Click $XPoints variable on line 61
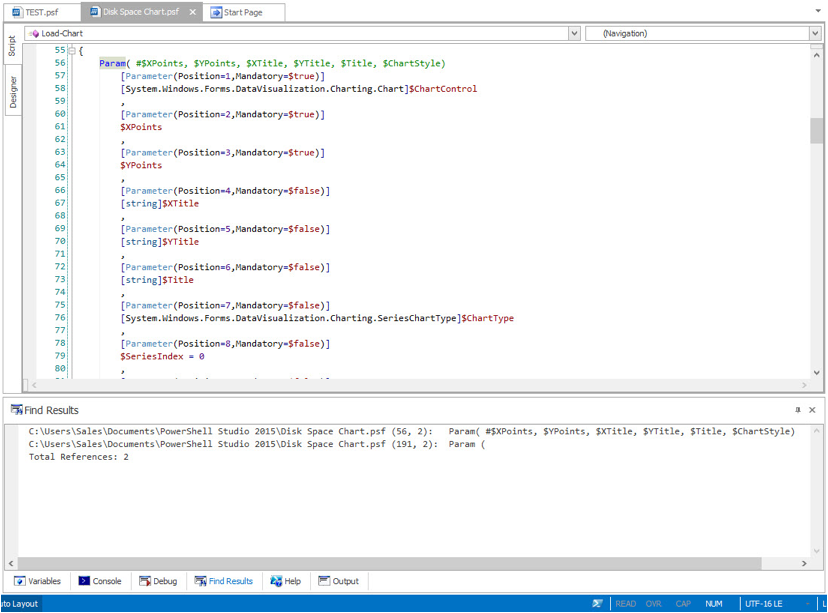 pos(141,127)
